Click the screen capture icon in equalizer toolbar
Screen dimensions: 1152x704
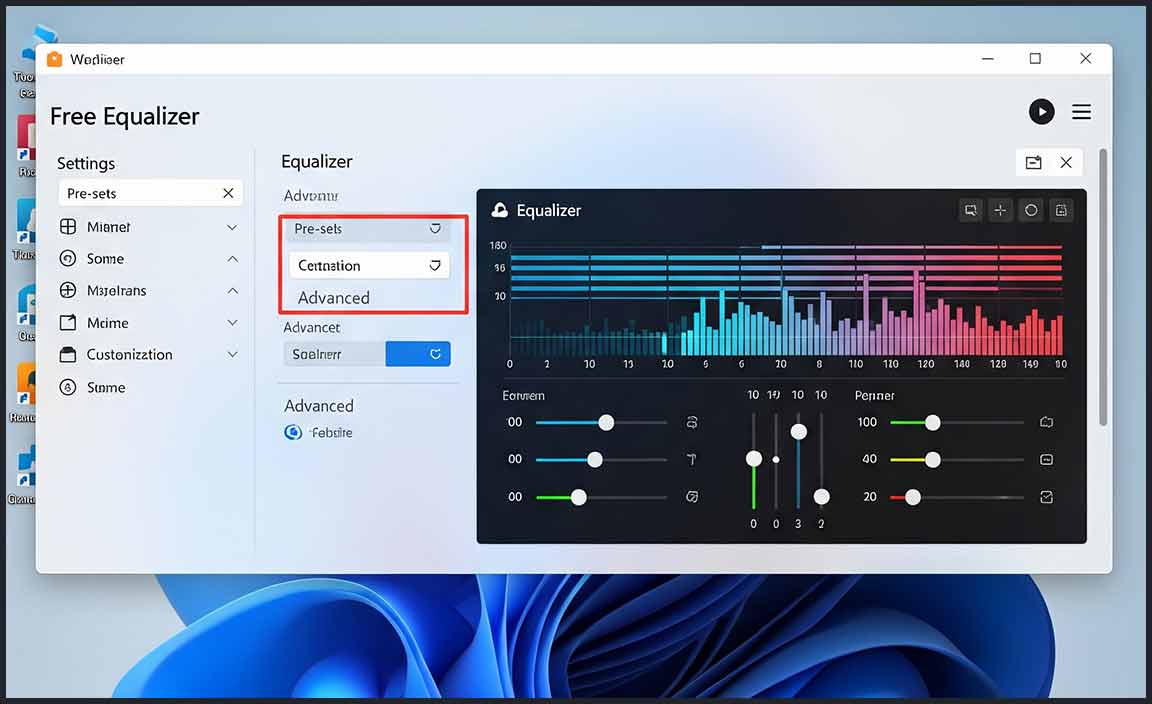pos(971,210)
